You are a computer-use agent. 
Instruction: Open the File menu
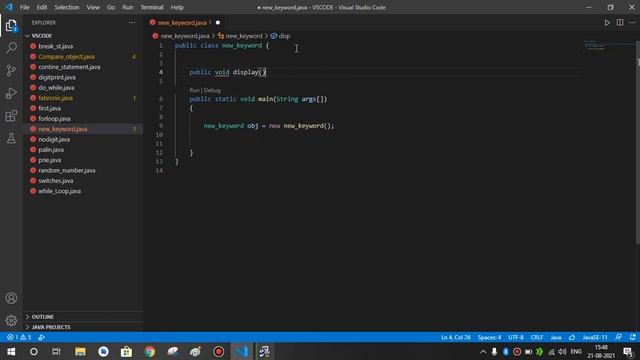[x=24, y=7]
